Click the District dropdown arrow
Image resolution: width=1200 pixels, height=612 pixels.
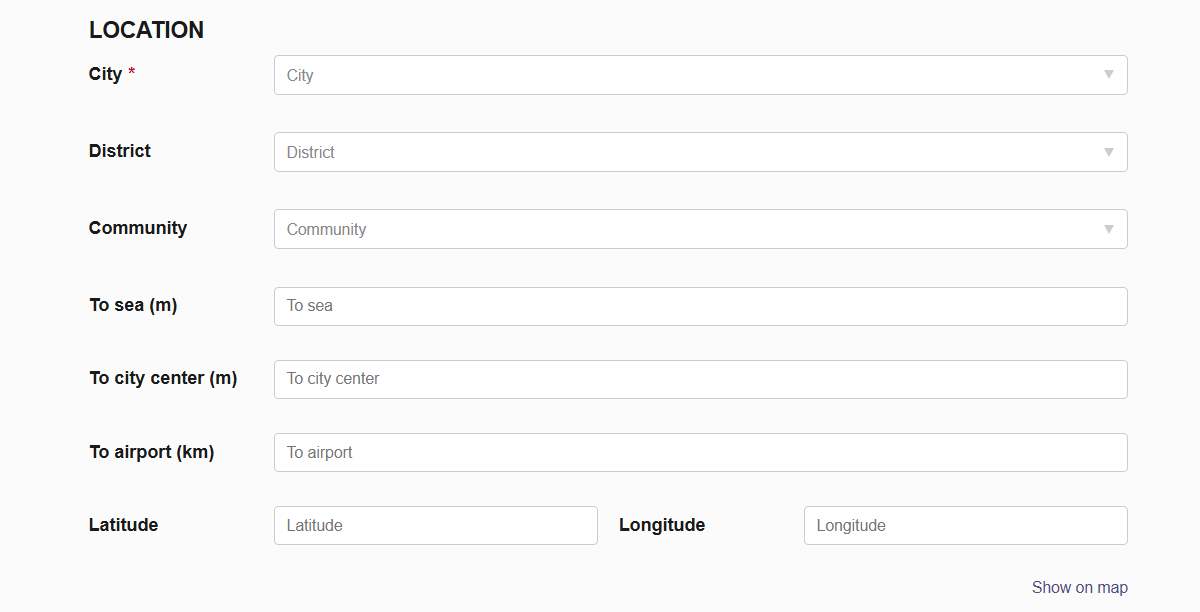(1108, 152)
